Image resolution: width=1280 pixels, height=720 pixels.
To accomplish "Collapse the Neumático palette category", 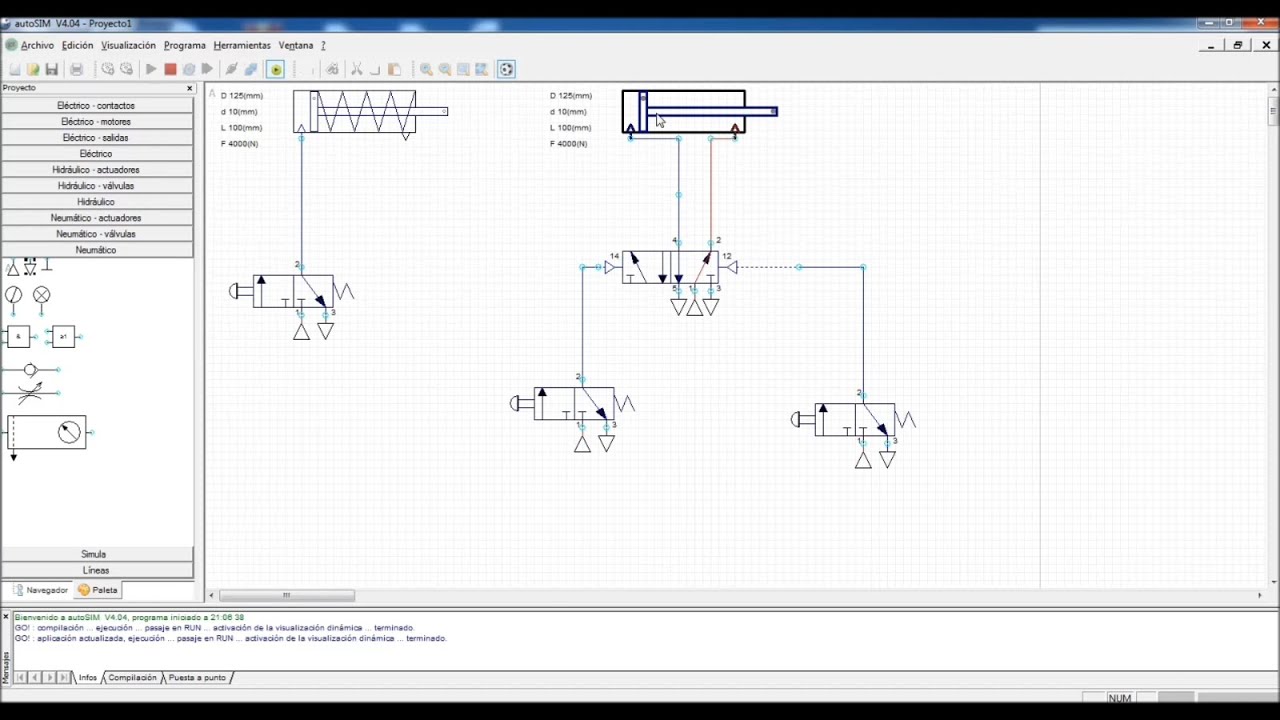I will pos(97,249).
